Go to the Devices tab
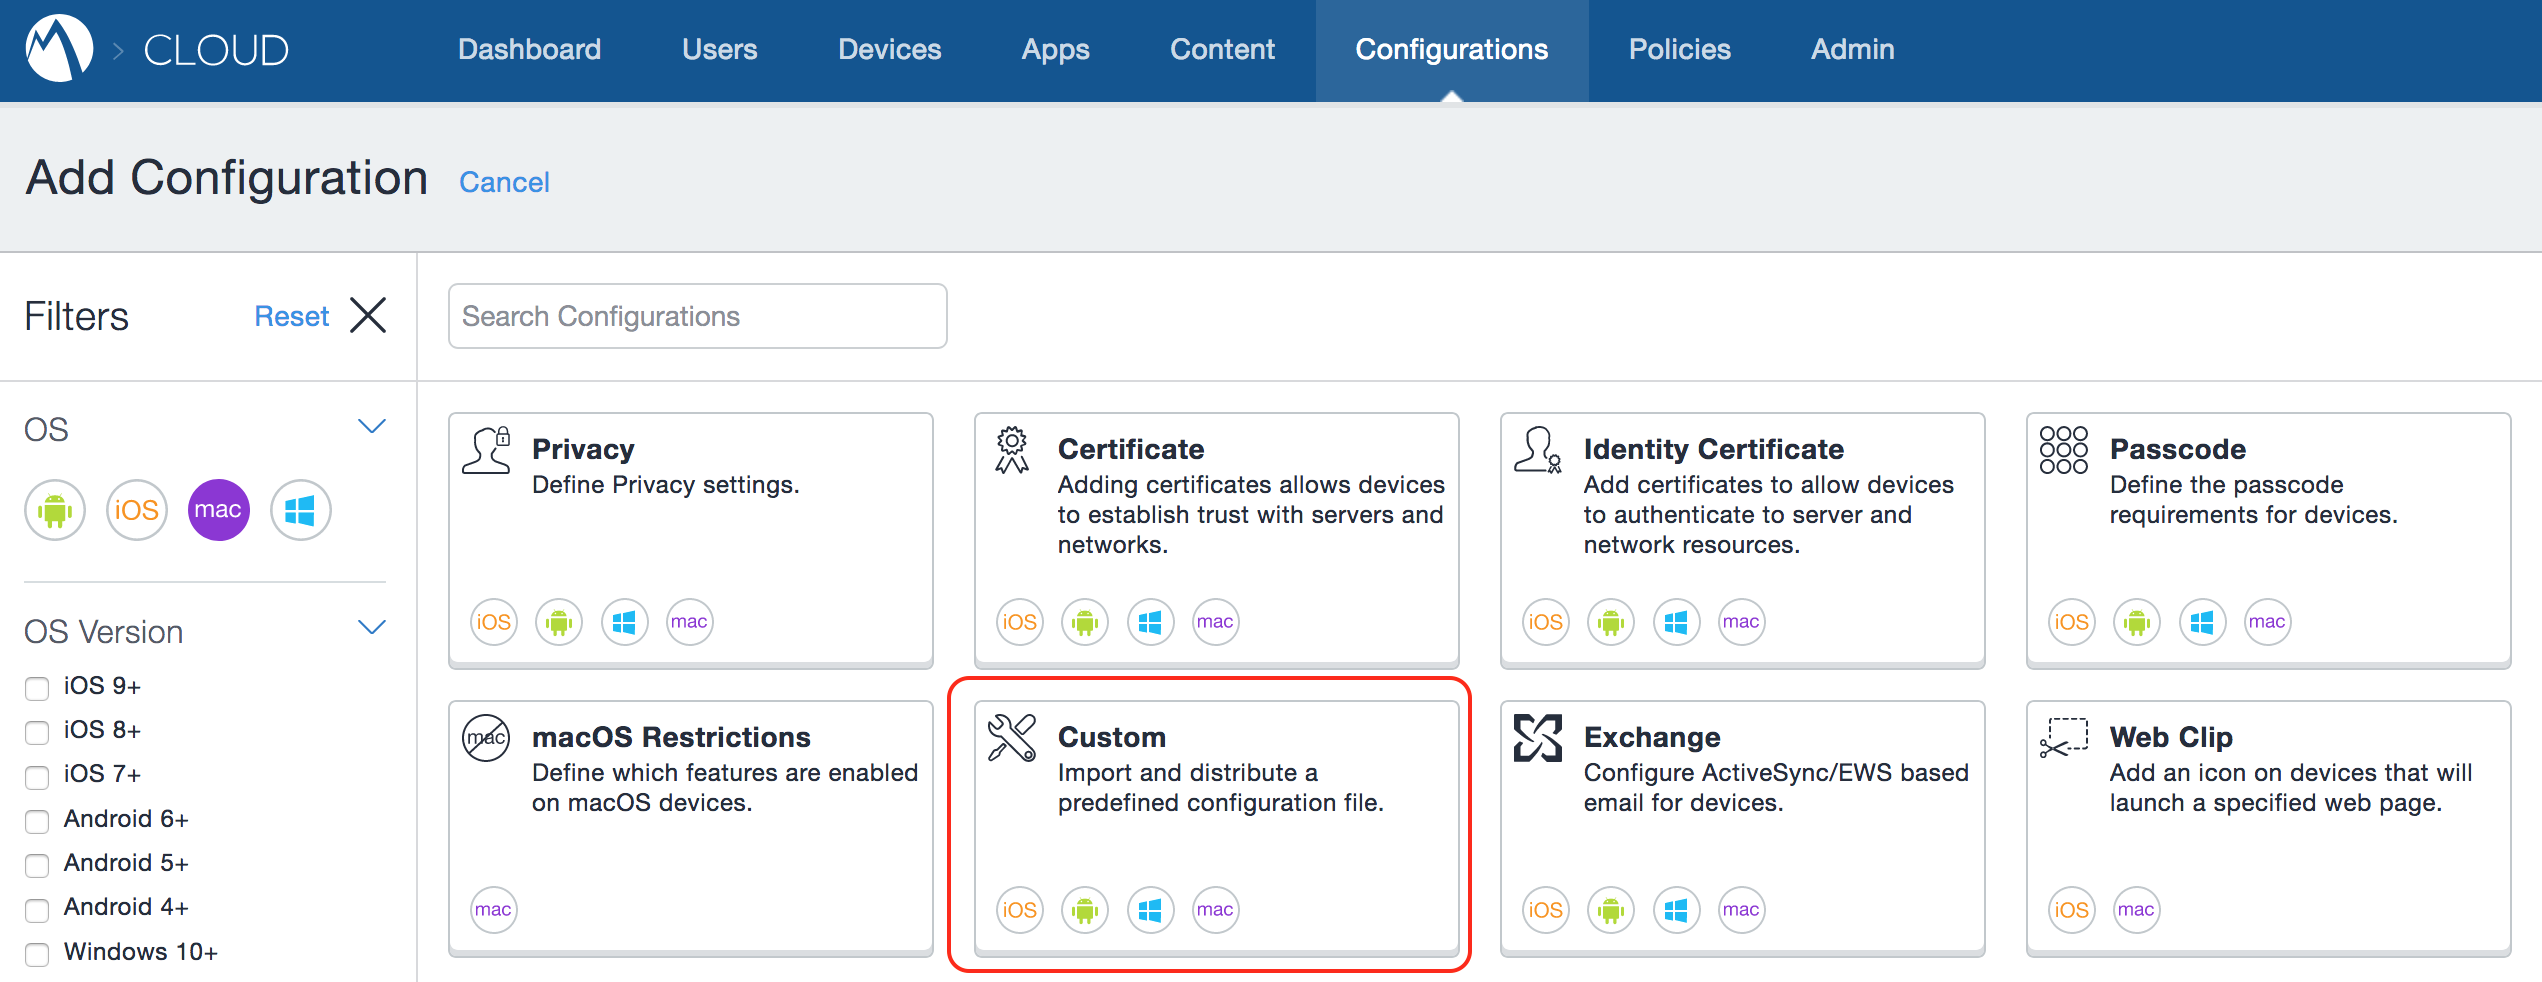 (x=889, y=49)
